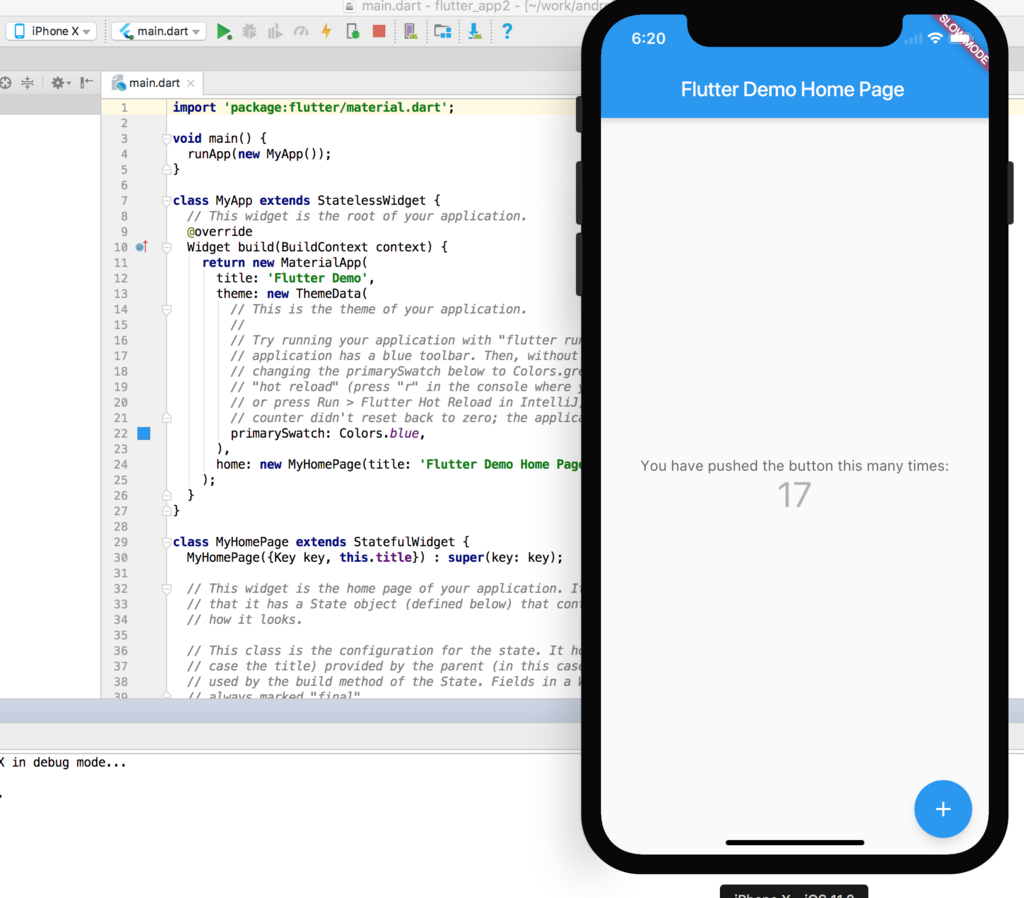Attach debugger to running process
This screenshot has height=898, width=1024.
[x=353, y=31]
